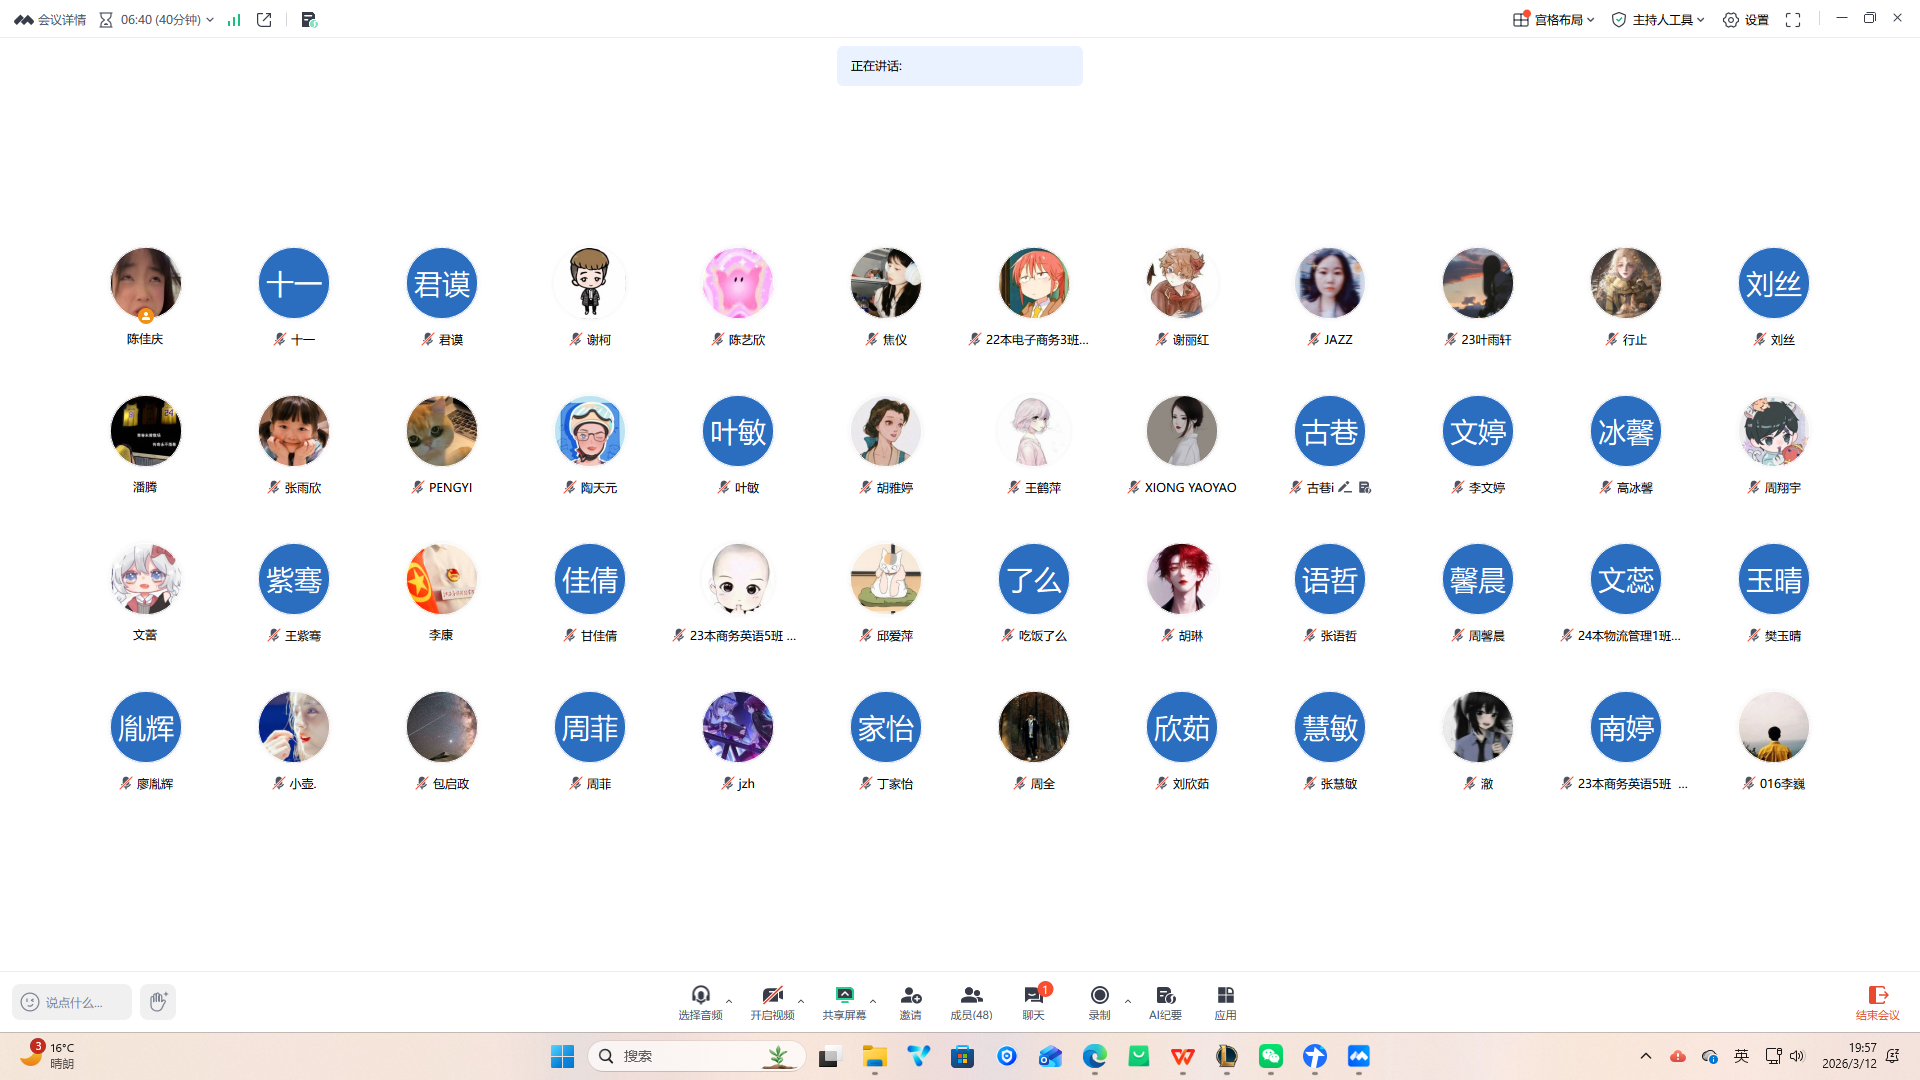Image resolution: width=1920 pixels, height=1080 pixels.
Task: Click the 说点什么 message input field
Action: pyautogui.click(x=73, y=1002)
